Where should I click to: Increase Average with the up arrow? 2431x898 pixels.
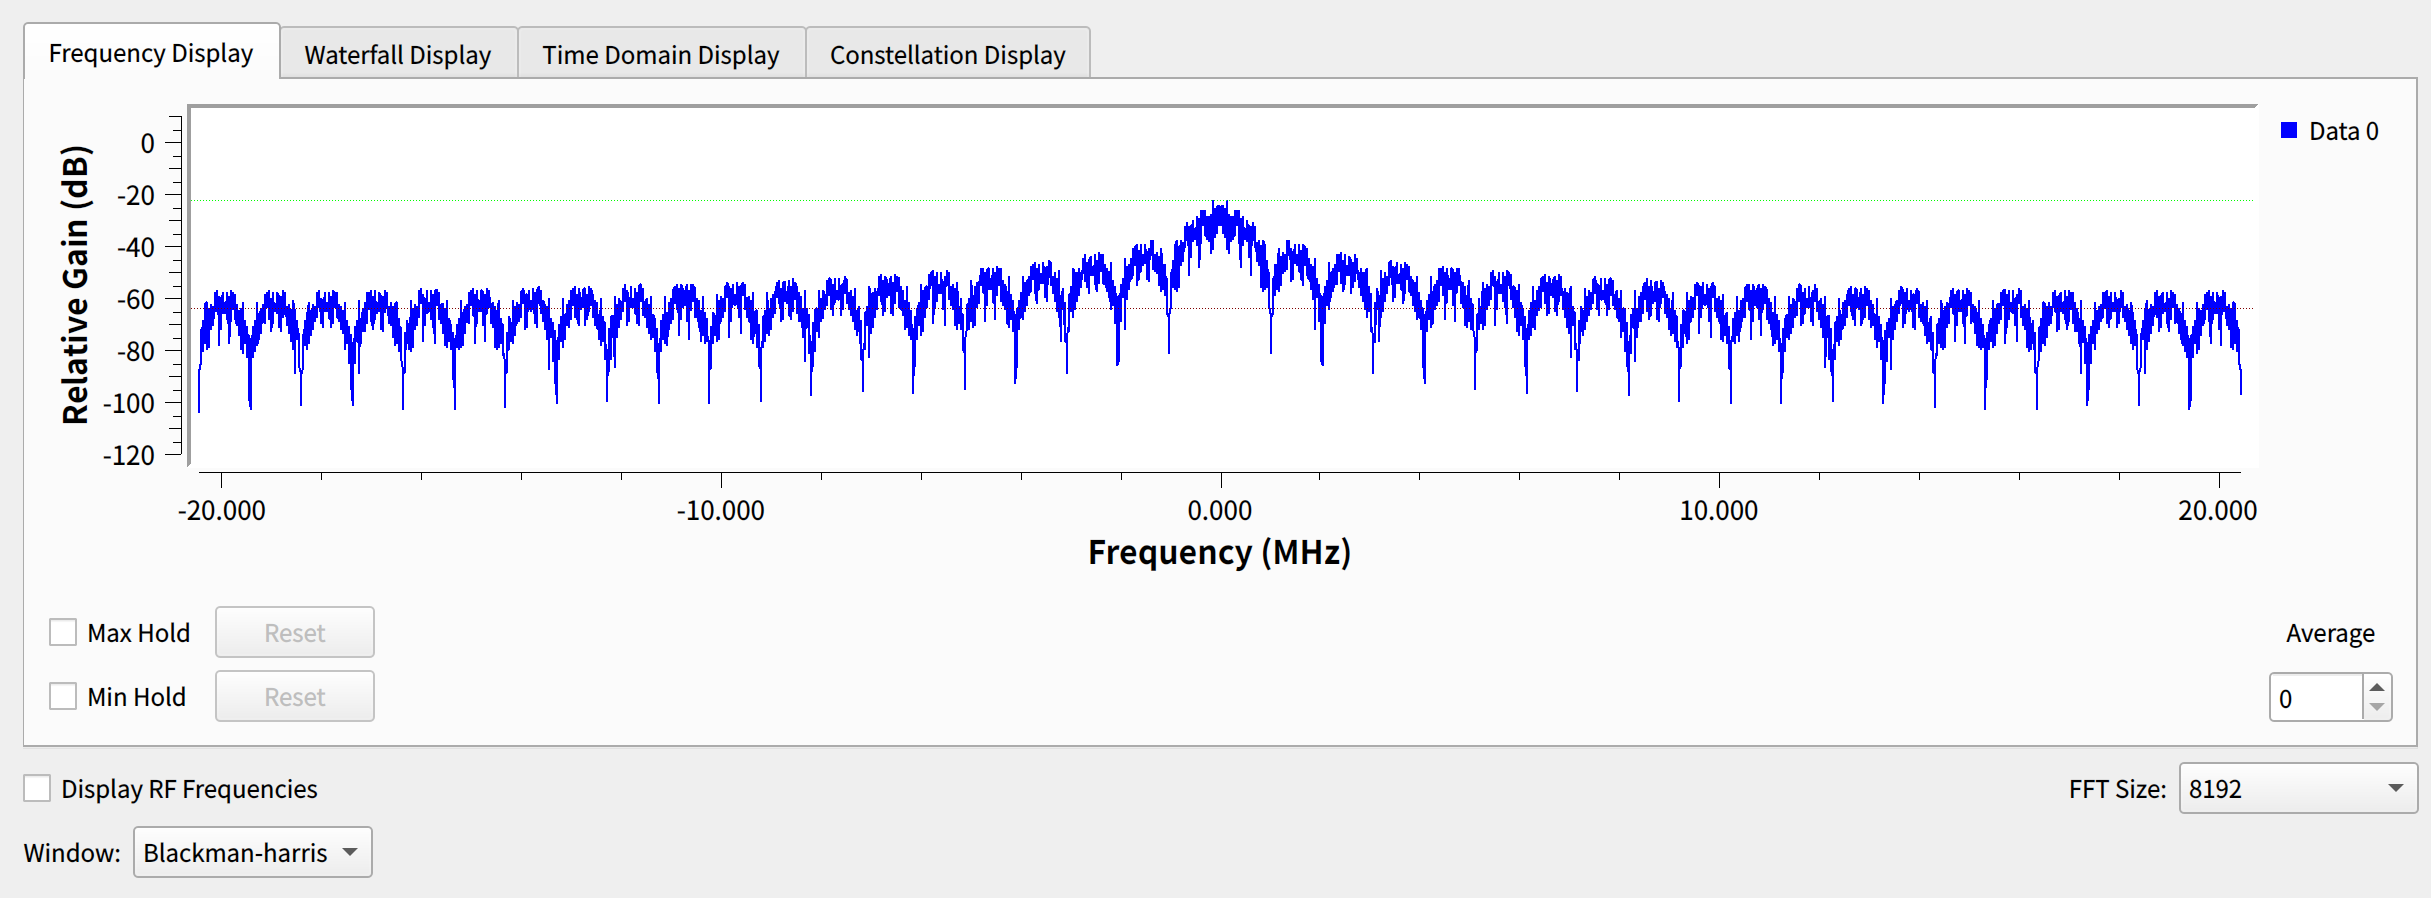tap(2377, 687)
